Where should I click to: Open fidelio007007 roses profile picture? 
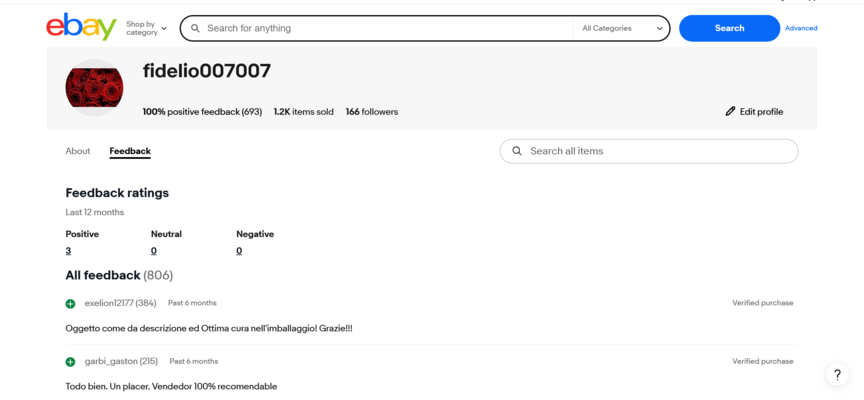94,87
